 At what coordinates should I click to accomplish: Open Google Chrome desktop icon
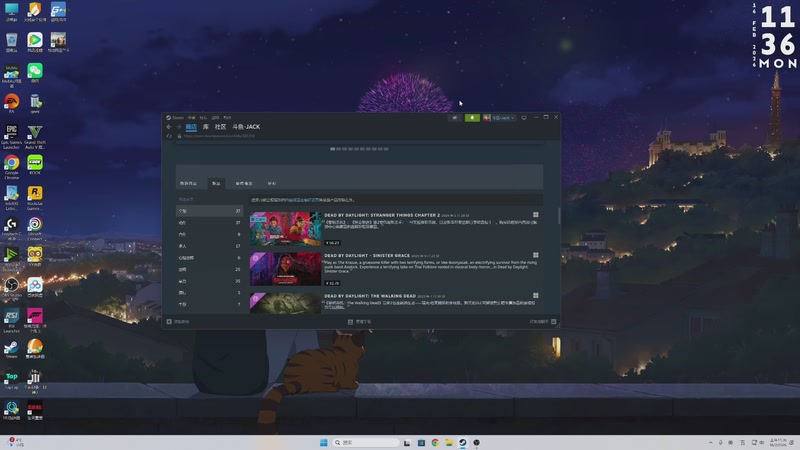coord(11,167)
